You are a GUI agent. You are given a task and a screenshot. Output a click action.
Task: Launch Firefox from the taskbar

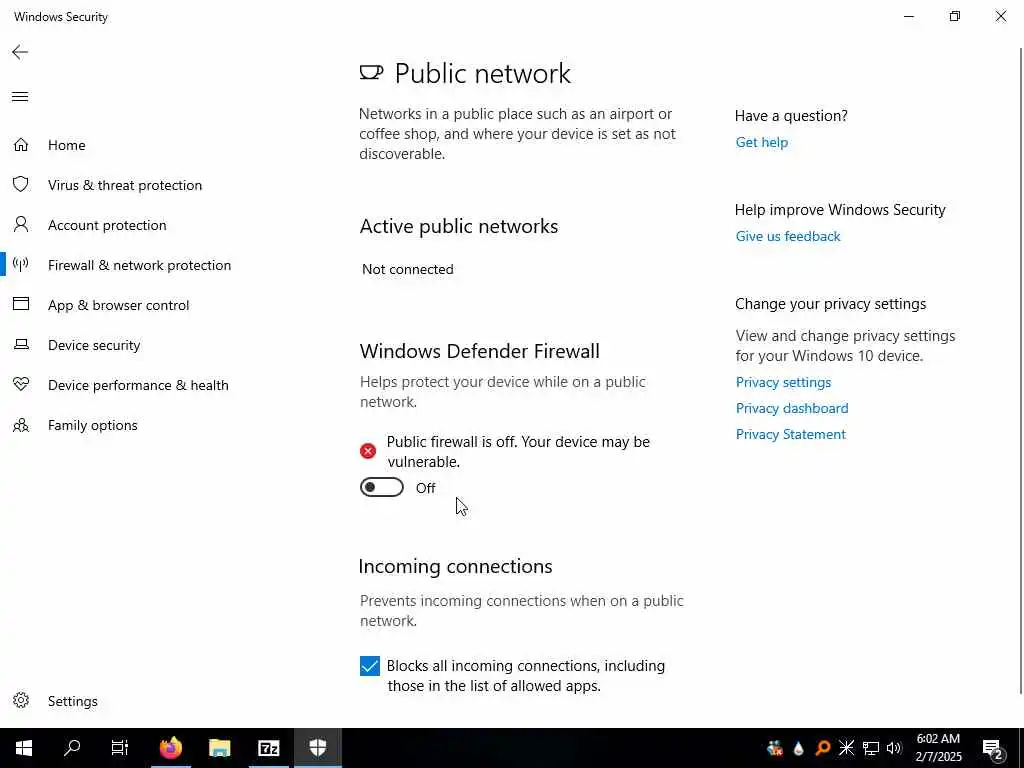171,748
